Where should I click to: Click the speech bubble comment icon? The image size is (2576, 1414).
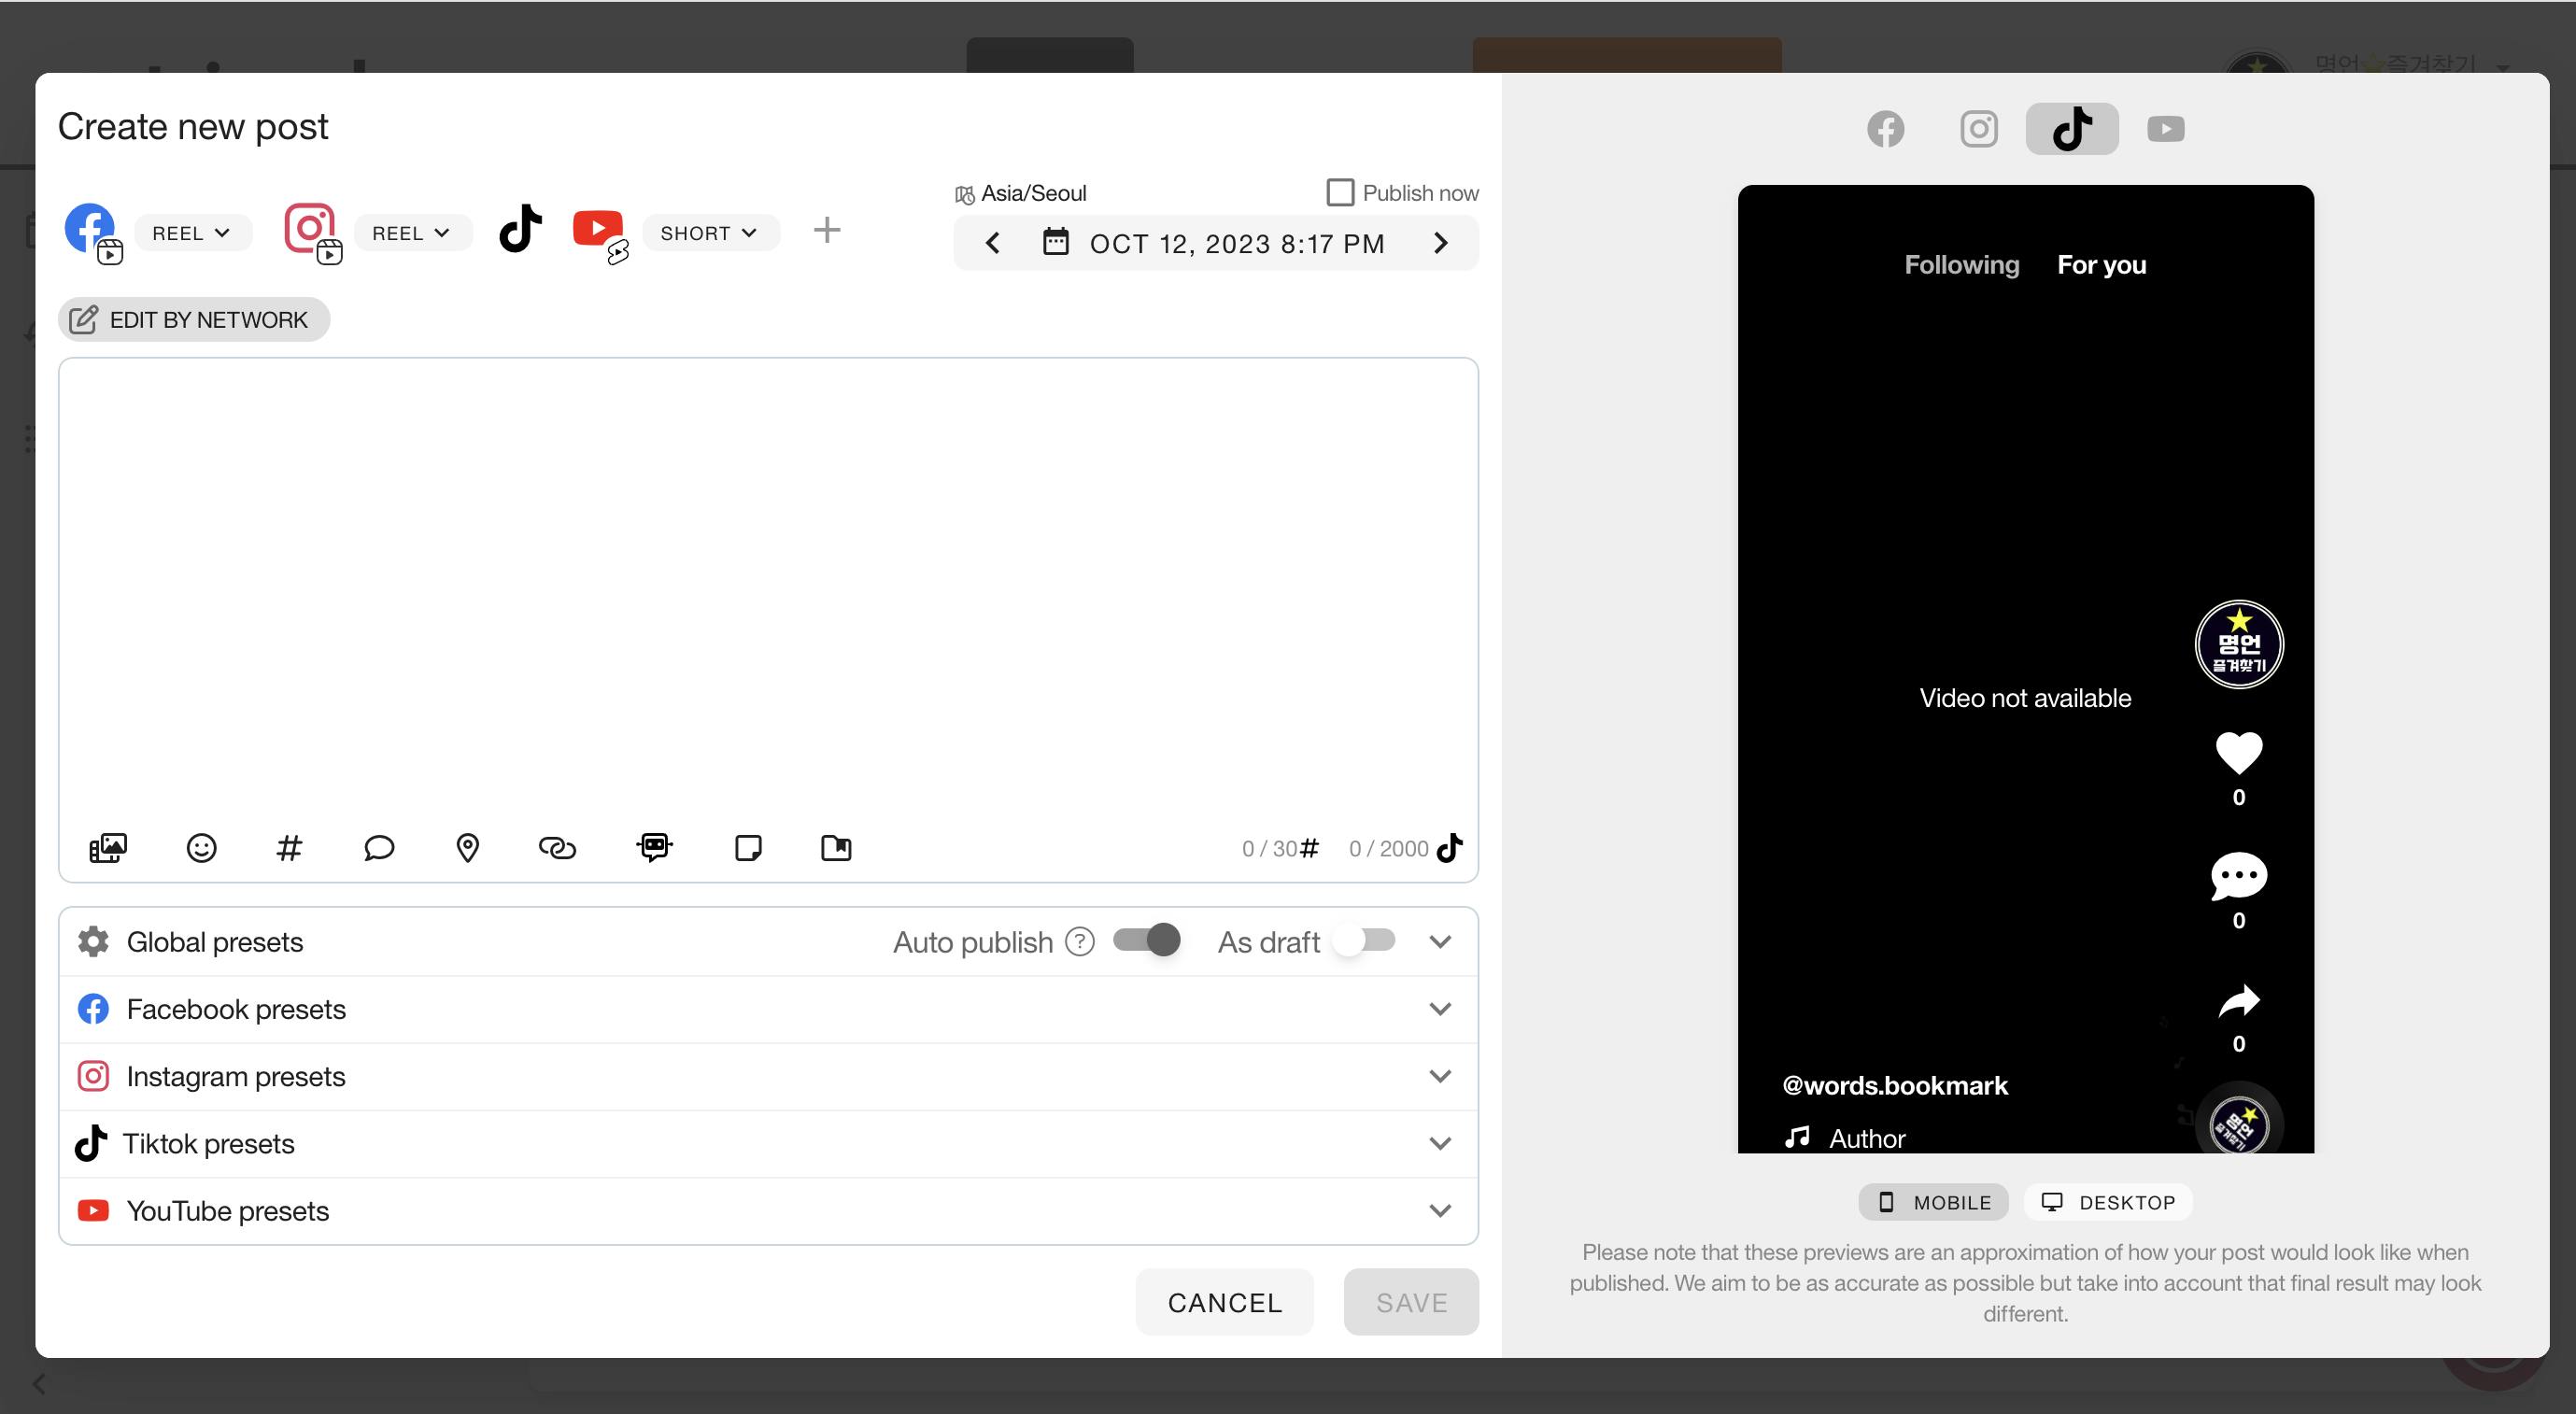379,848
